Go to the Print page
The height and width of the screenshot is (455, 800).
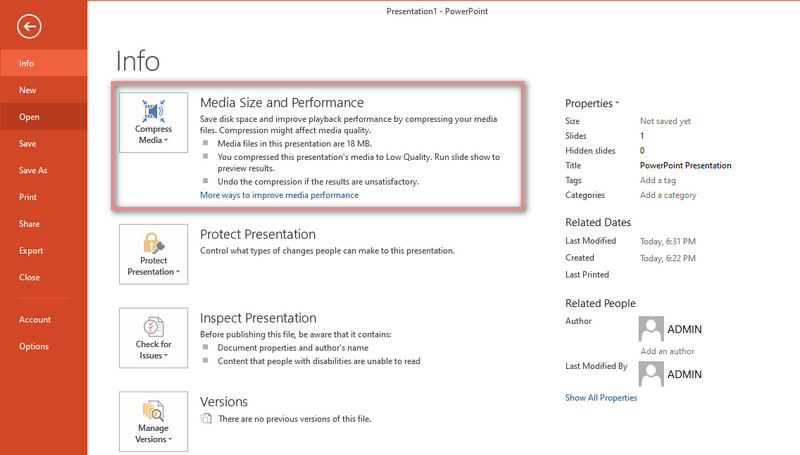pos(28,197)
